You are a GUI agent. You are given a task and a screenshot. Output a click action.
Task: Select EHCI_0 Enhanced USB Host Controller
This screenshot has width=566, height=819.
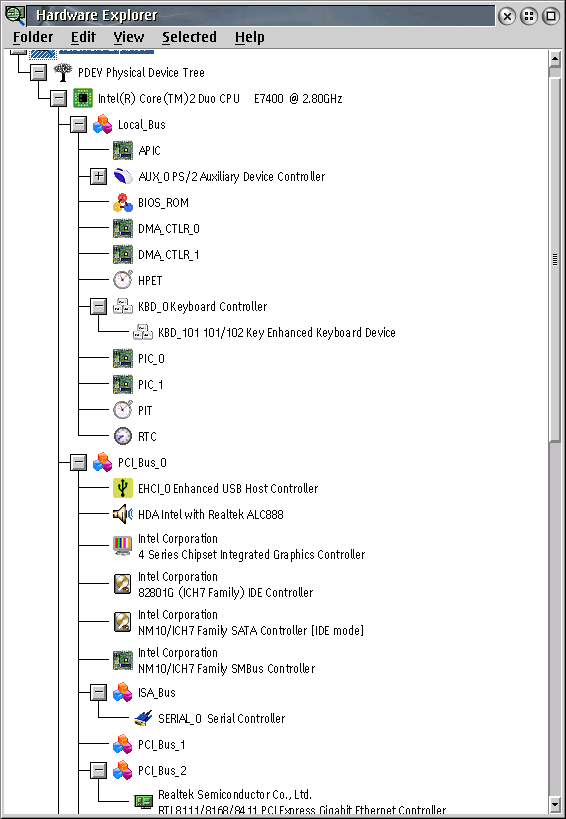click(x=228, y=488)
